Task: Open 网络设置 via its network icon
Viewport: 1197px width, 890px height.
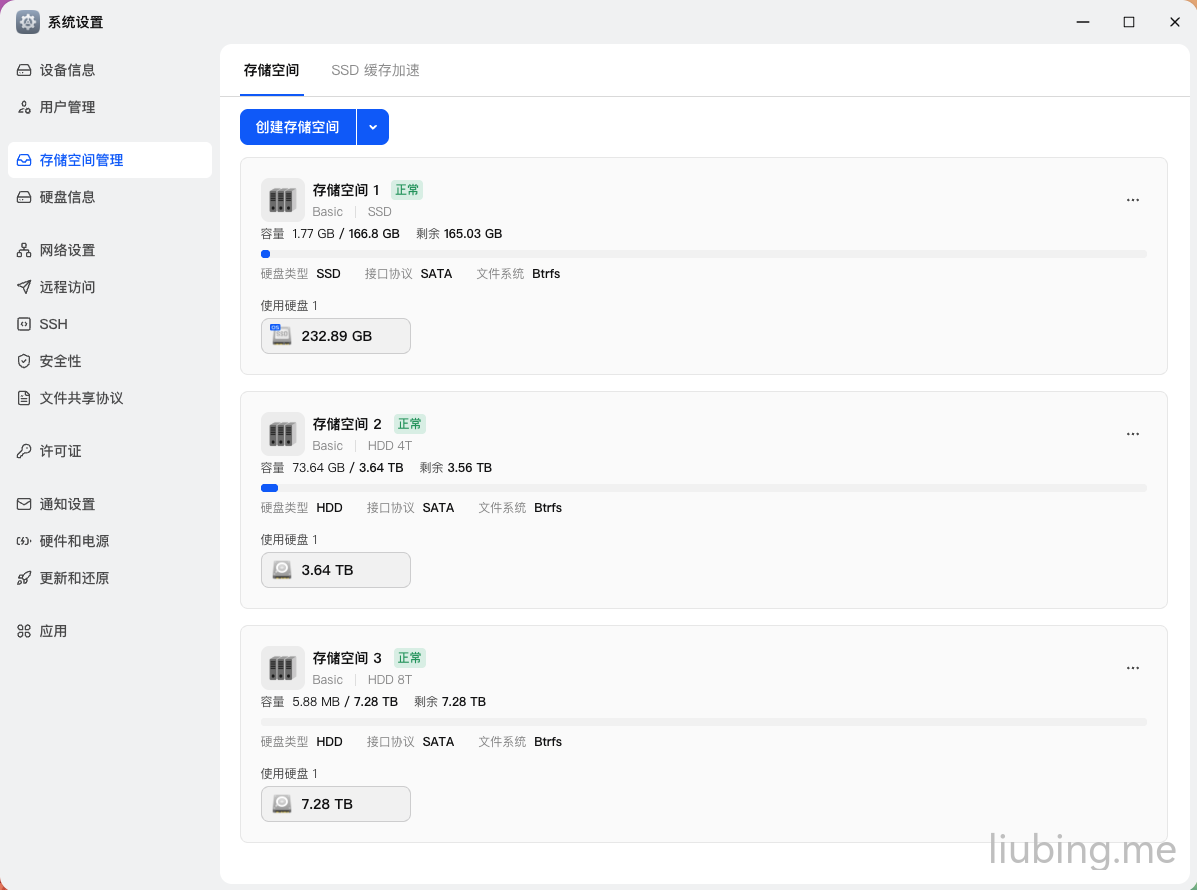Action: coord(24,250)
